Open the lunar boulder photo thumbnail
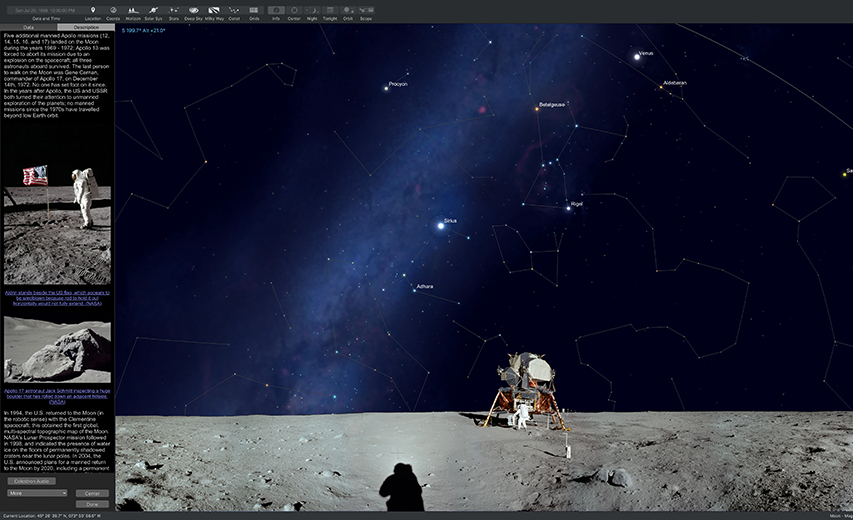Screen dimensions: 853x520 tap(57, 350)
